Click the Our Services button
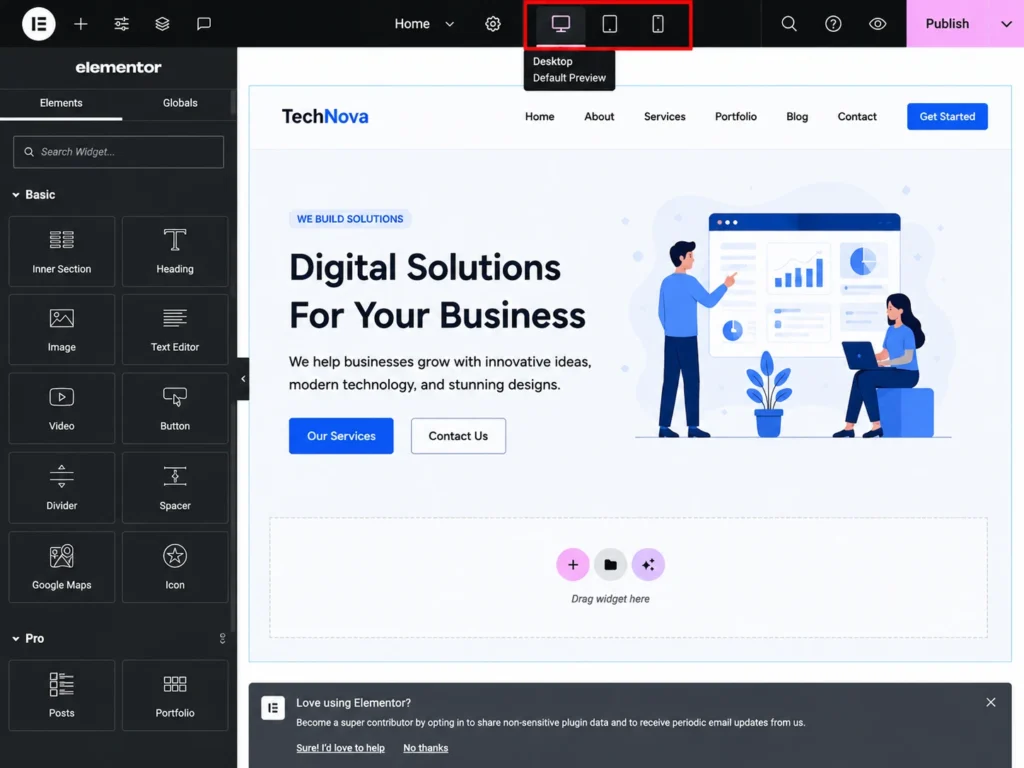1024x768 pixels. 341,436
